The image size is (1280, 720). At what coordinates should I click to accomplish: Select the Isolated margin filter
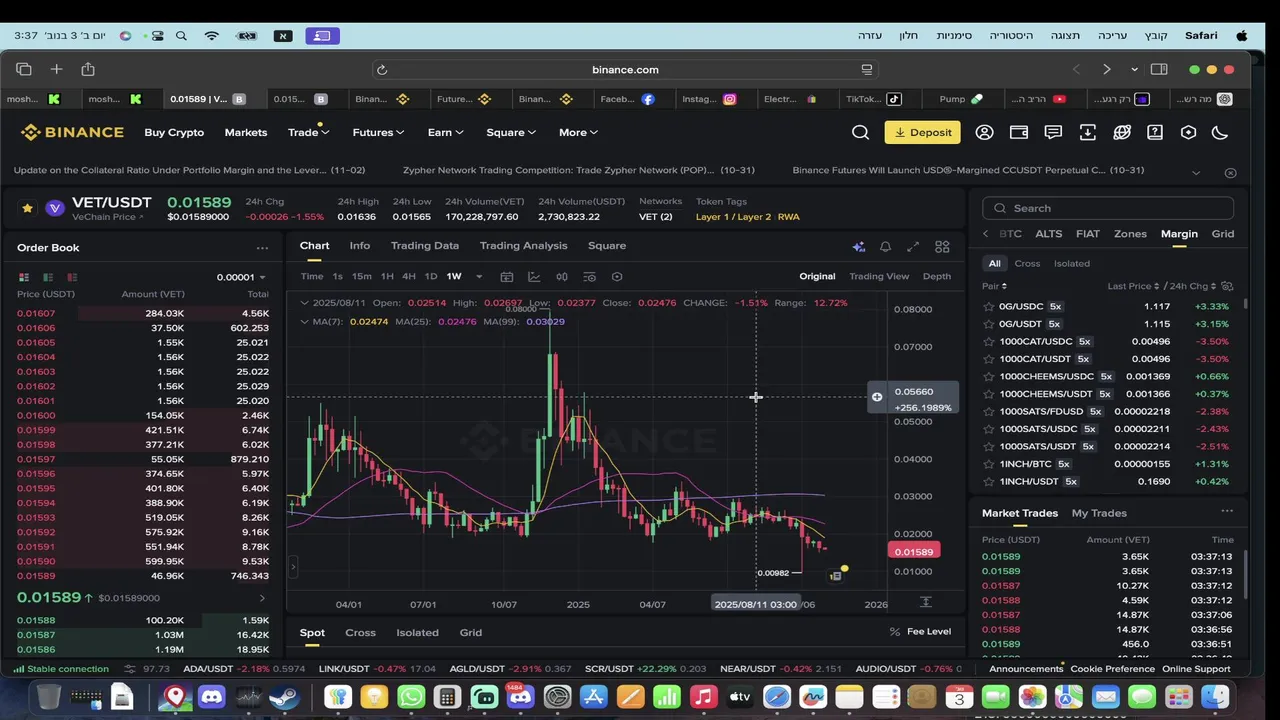pyautogui.click(x=1072, y=264)
